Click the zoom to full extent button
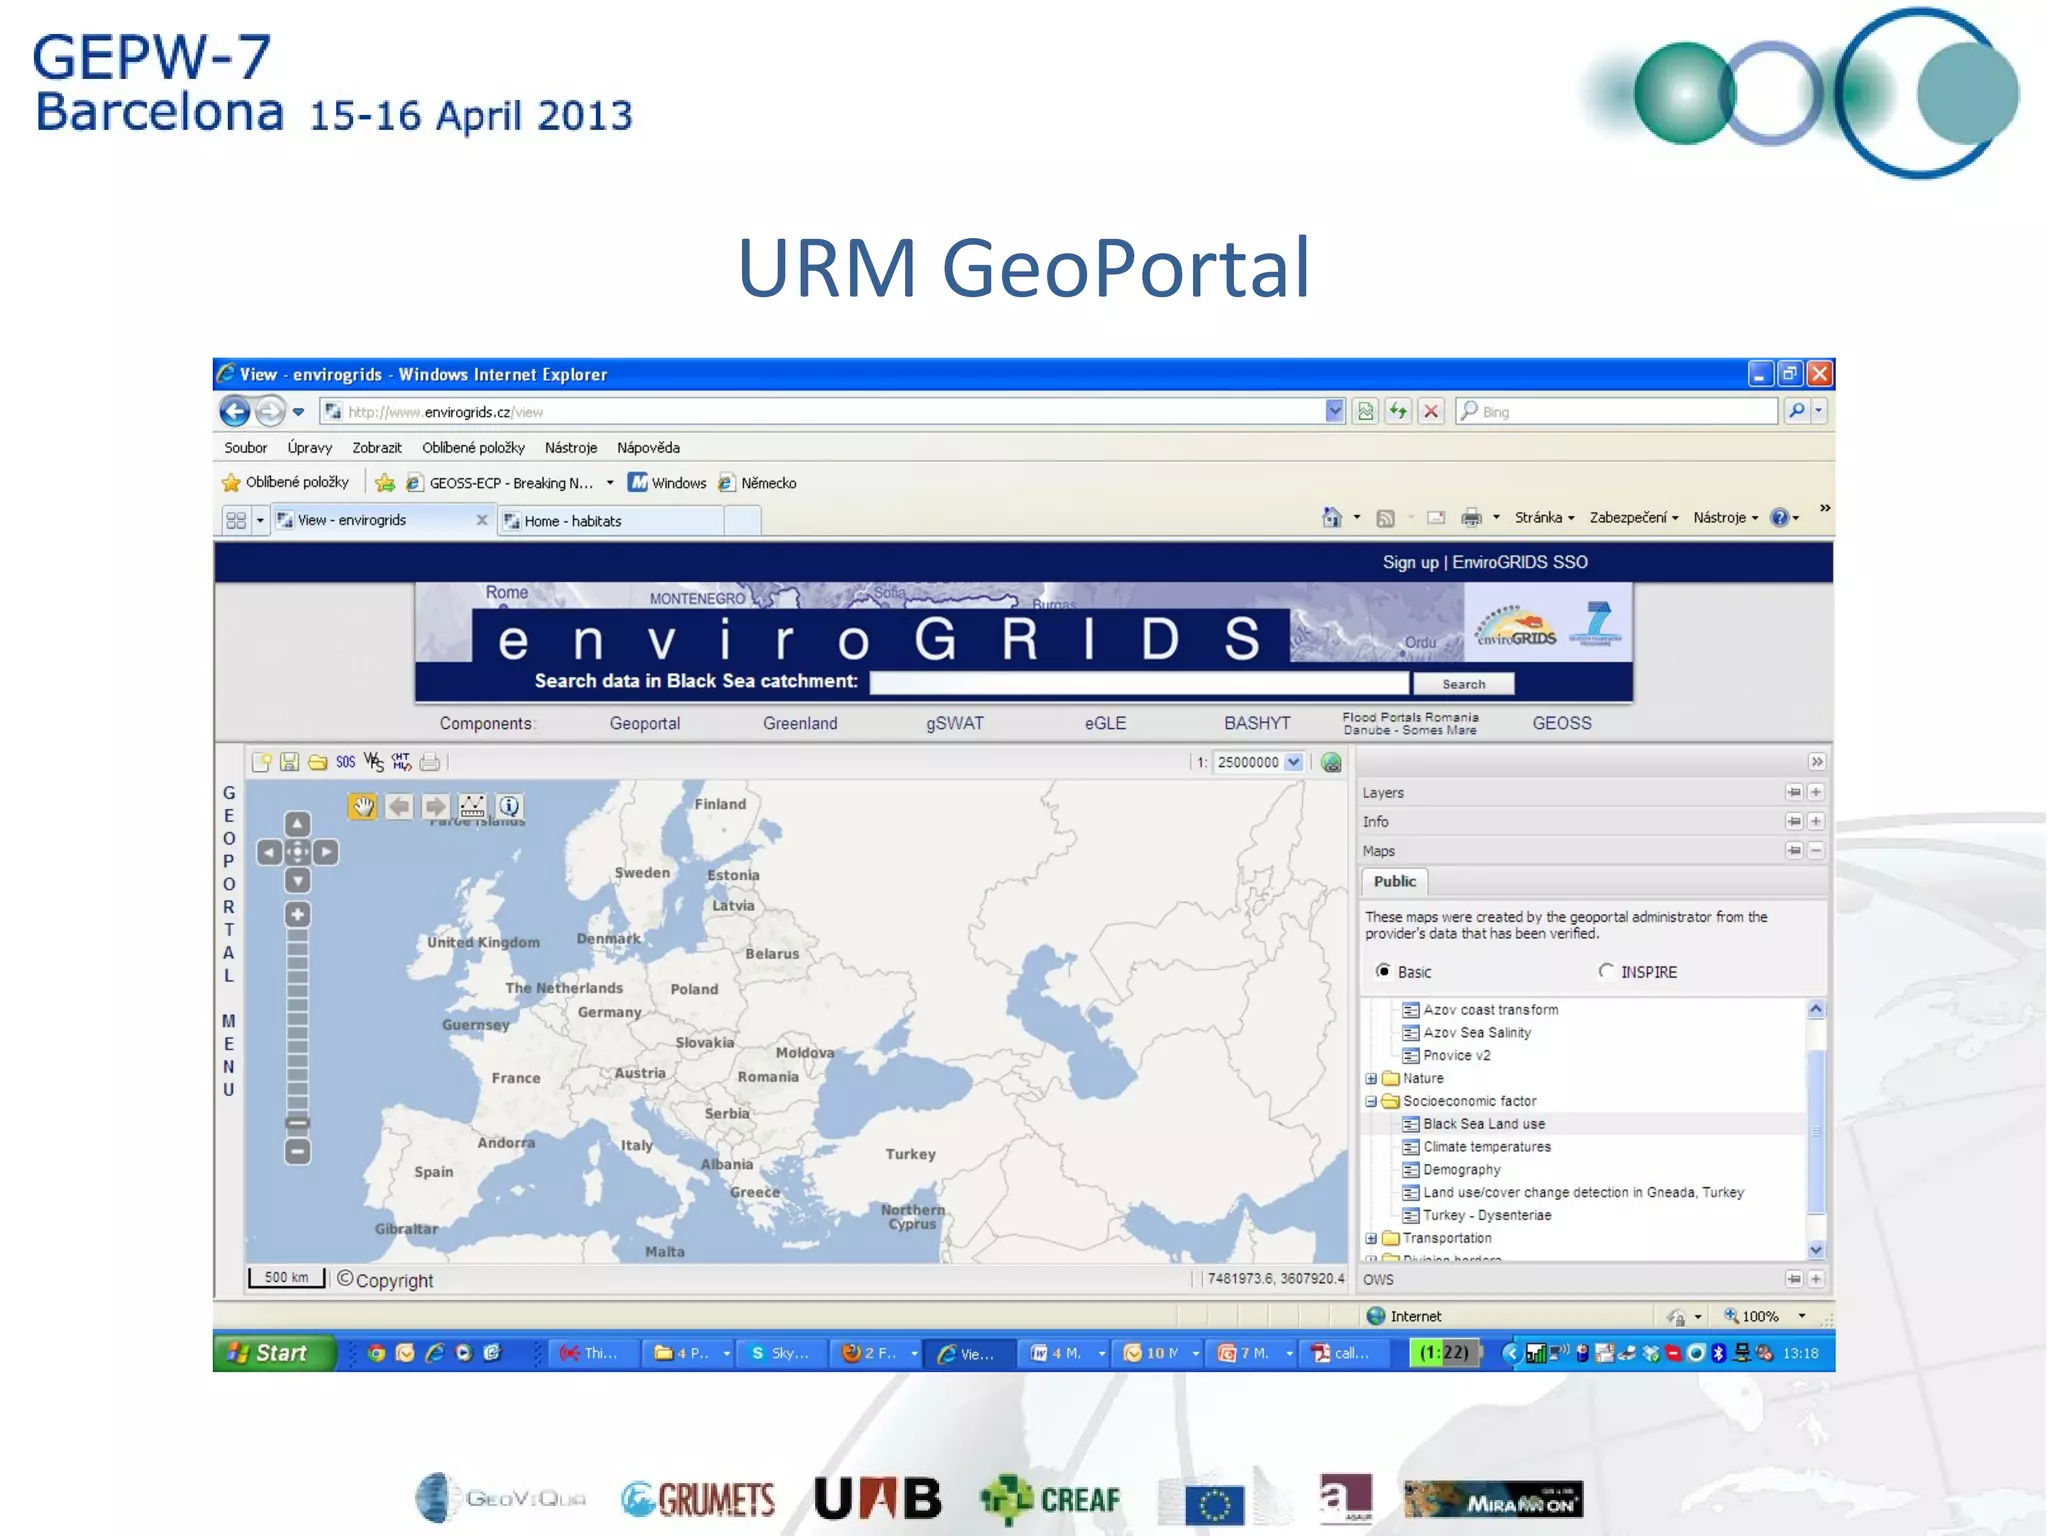 pyautogui.click(x=297, y=852)
